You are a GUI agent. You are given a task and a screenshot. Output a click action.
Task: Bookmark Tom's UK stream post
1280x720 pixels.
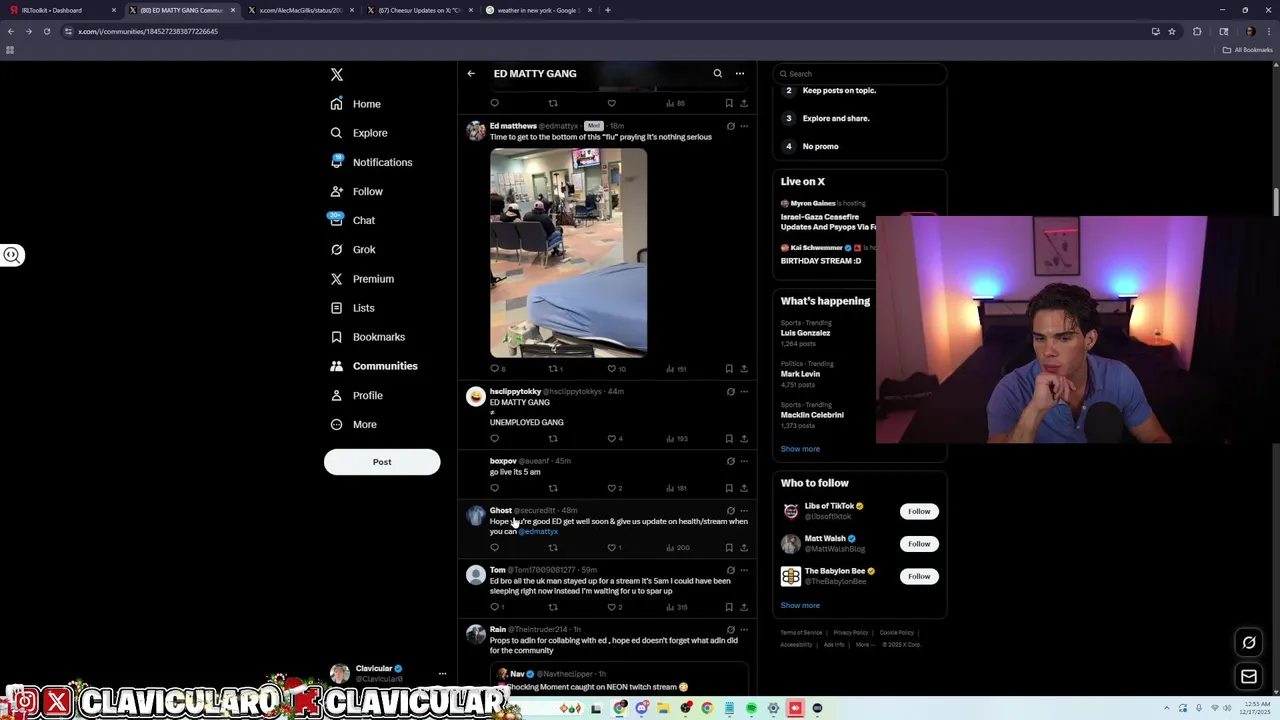729,607
